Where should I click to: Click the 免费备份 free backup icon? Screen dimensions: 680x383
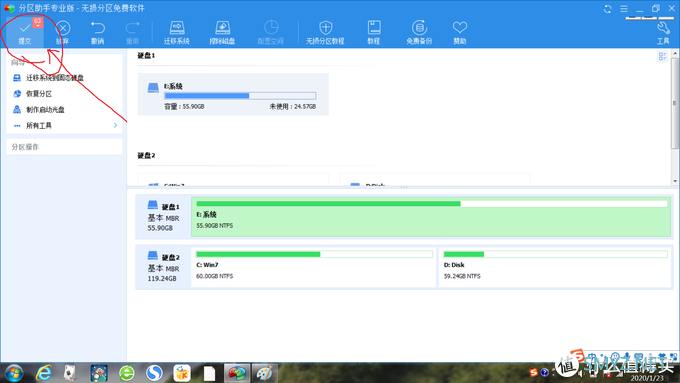pos(419,28)
